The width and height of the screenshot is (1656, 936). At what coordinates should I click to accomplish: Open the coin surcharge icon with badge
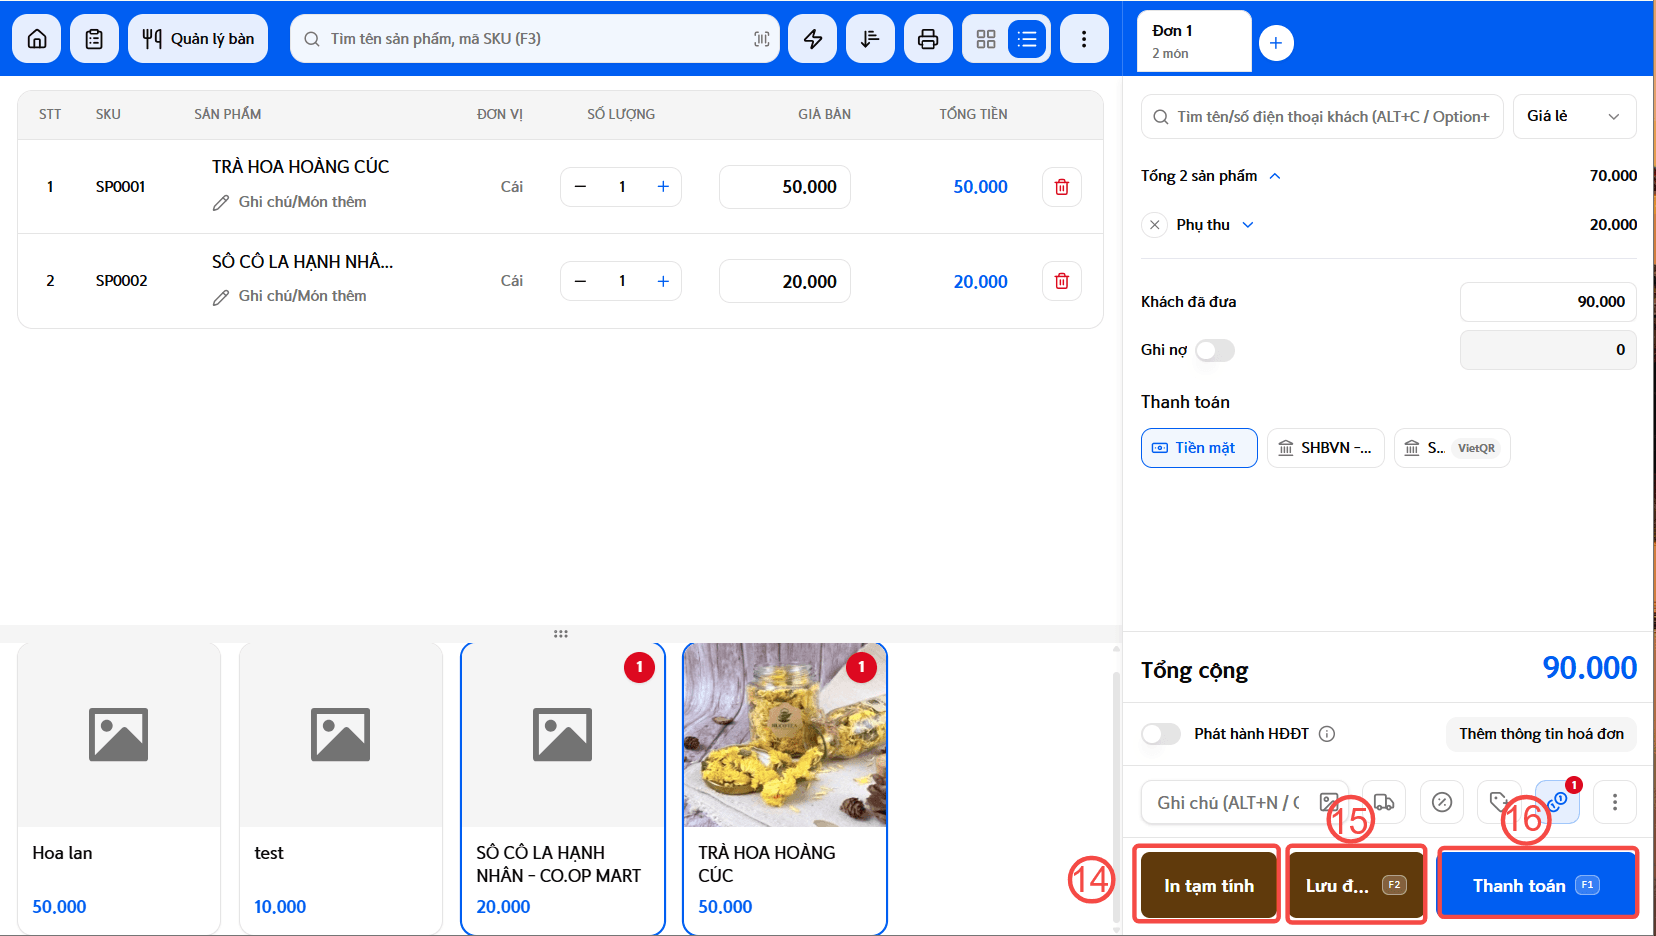click(1557, 802)
